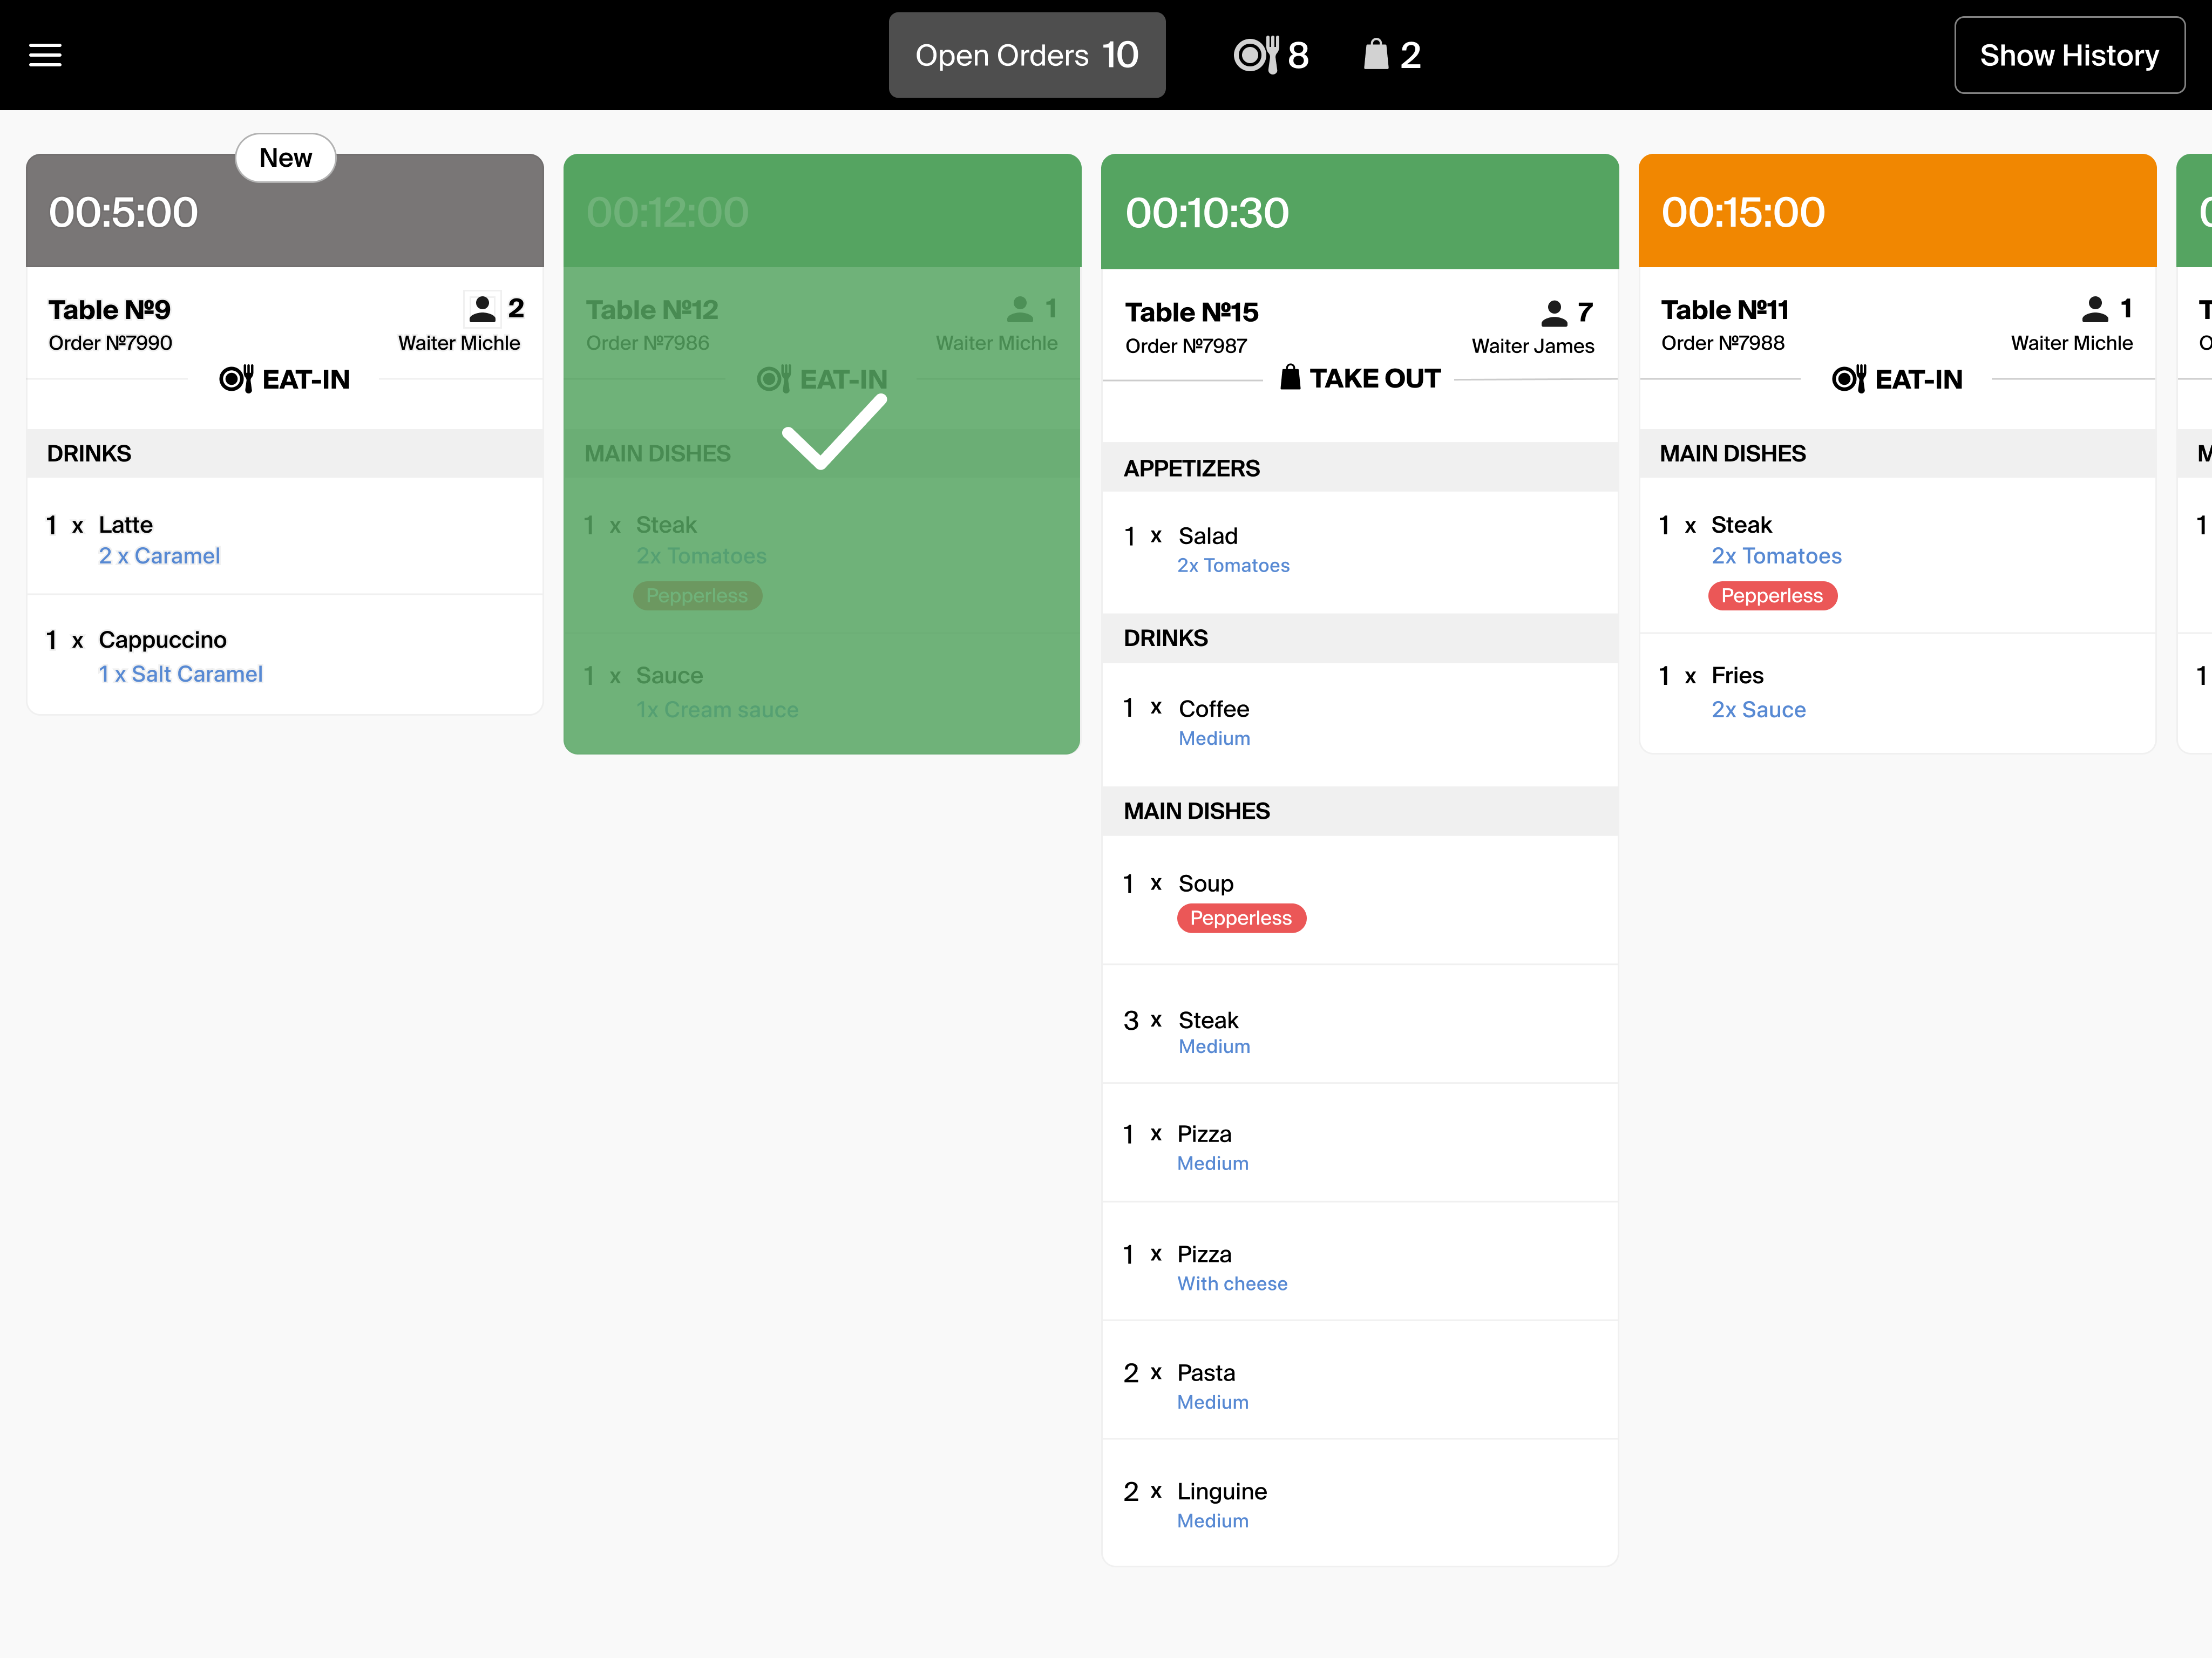Viewport: 2212px width, 1658px height.
Task: Select the Steak item on Table №11
Action: [x=1897, y=556]
